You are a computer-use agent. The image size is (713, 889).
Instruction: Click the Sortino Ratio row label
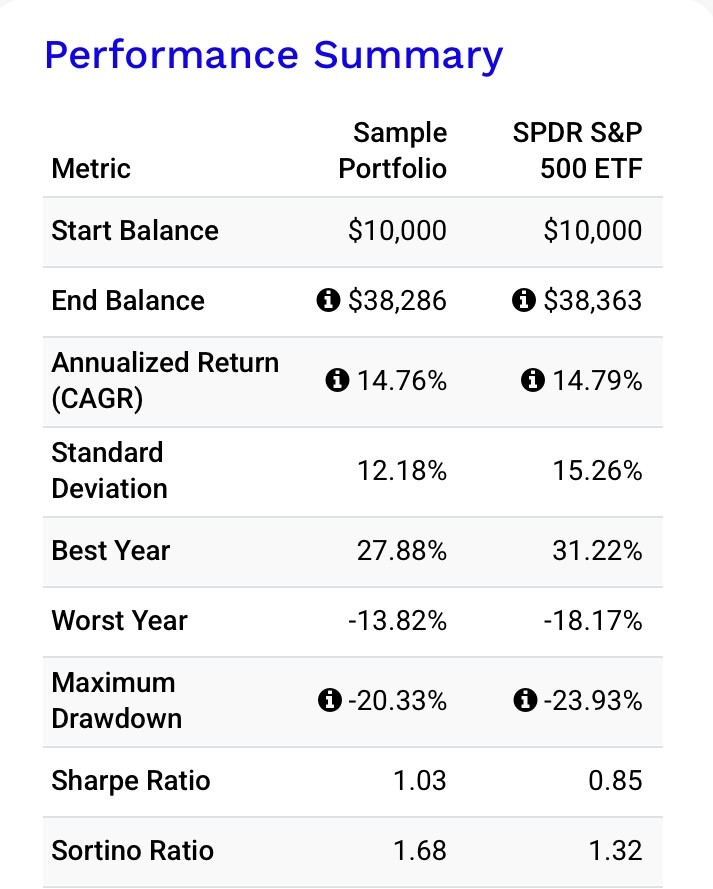[133, 851]
